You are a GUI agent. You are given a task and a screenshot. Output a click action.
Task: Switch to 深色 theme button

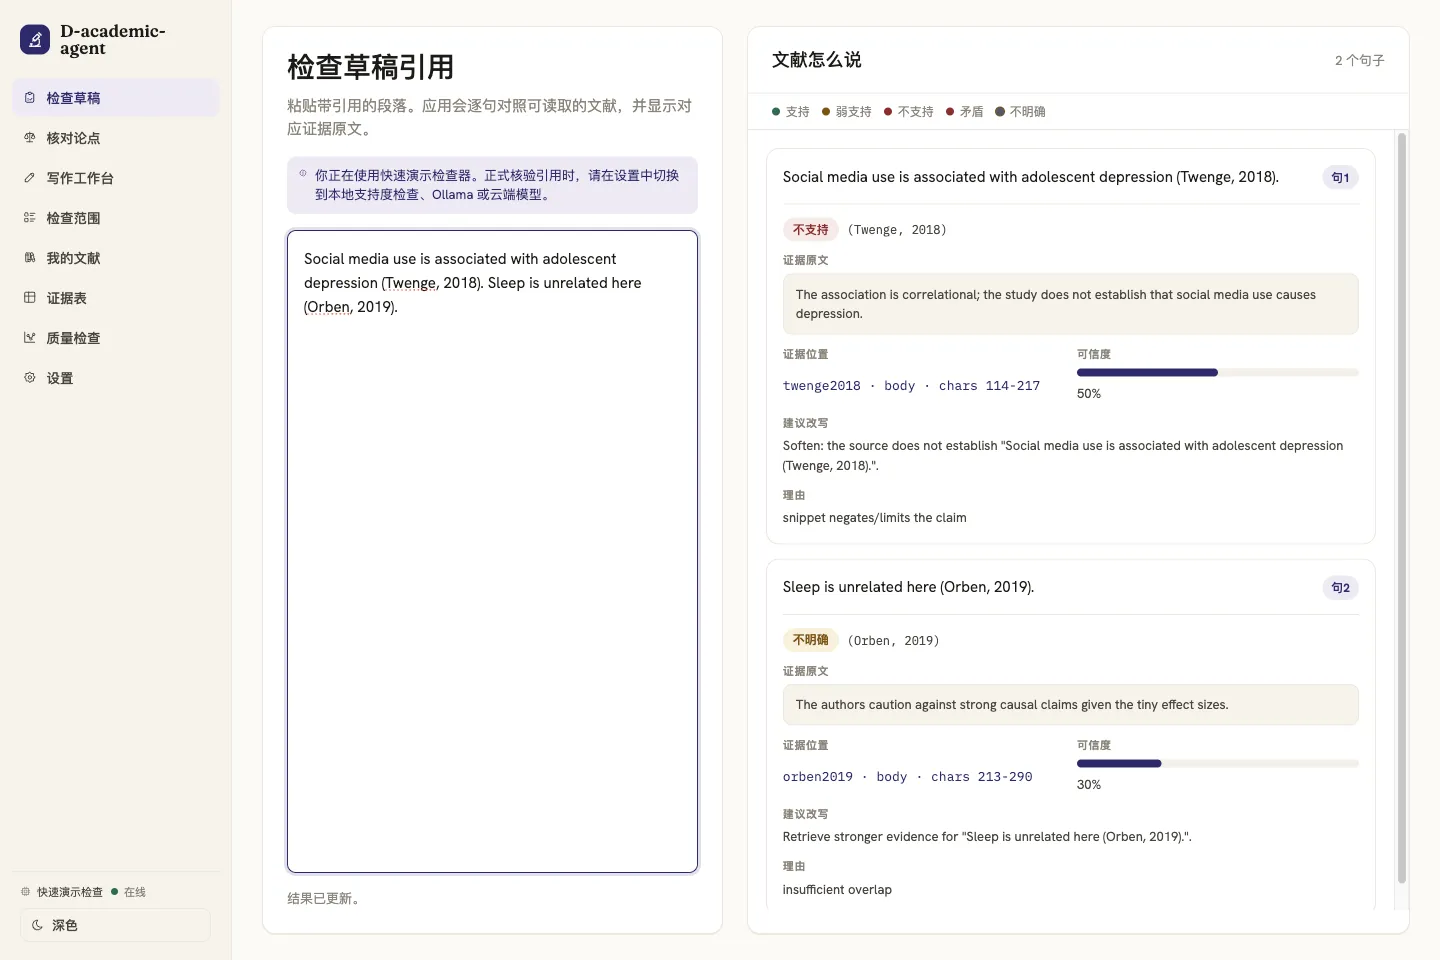pyautogui.click(x=115, y=925)
